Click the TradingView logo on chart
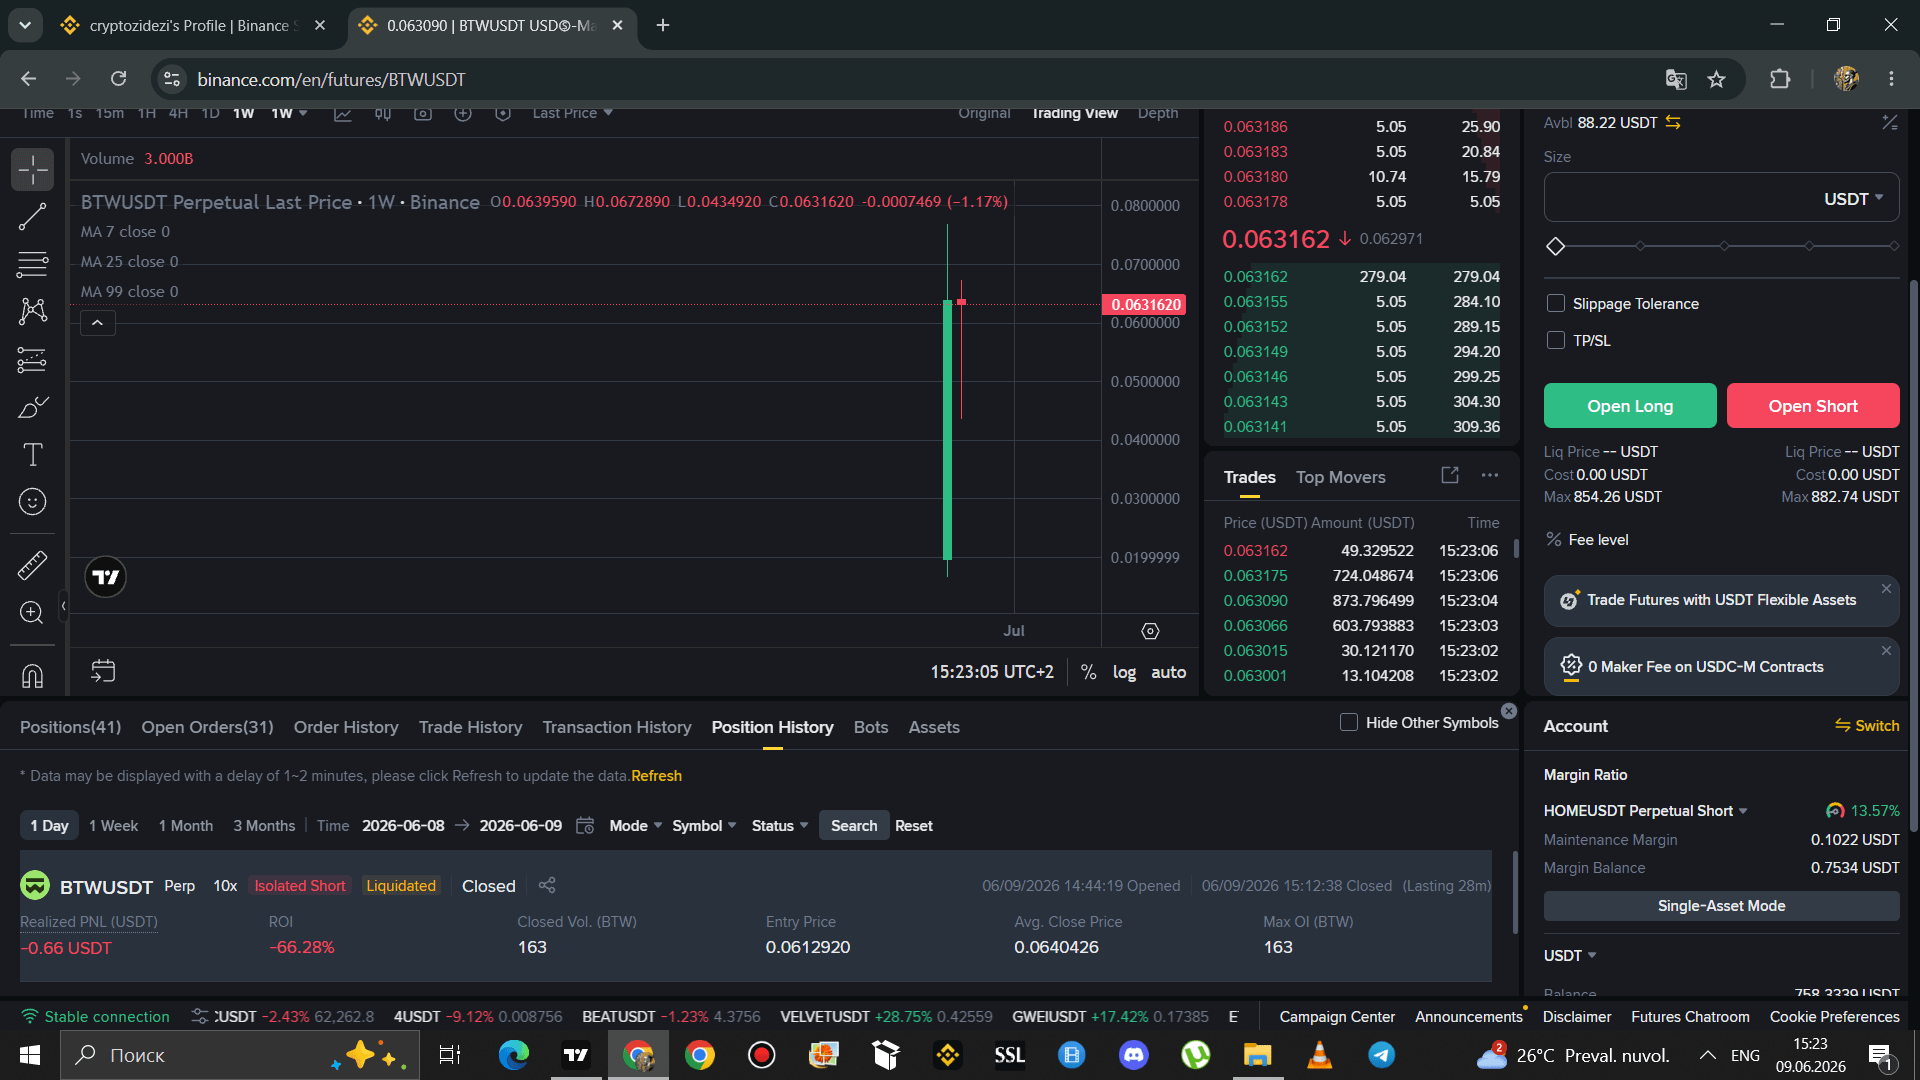The width and height of the screenshot is (1920, 1080). (105, 577)
